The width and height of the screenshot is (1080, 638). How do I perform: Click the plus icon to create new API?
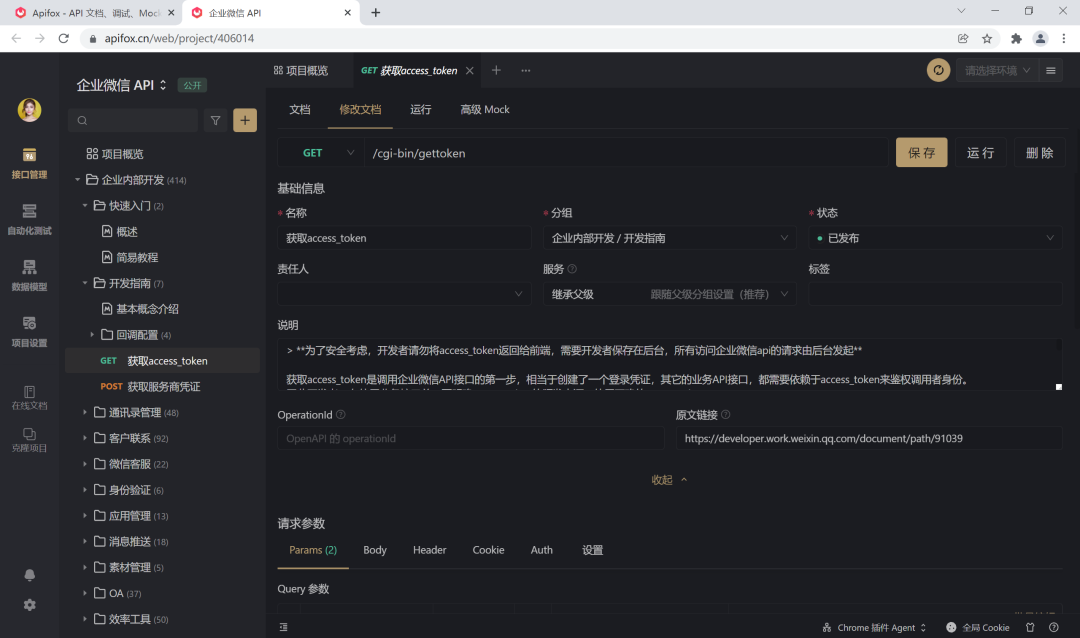(244, 120)
